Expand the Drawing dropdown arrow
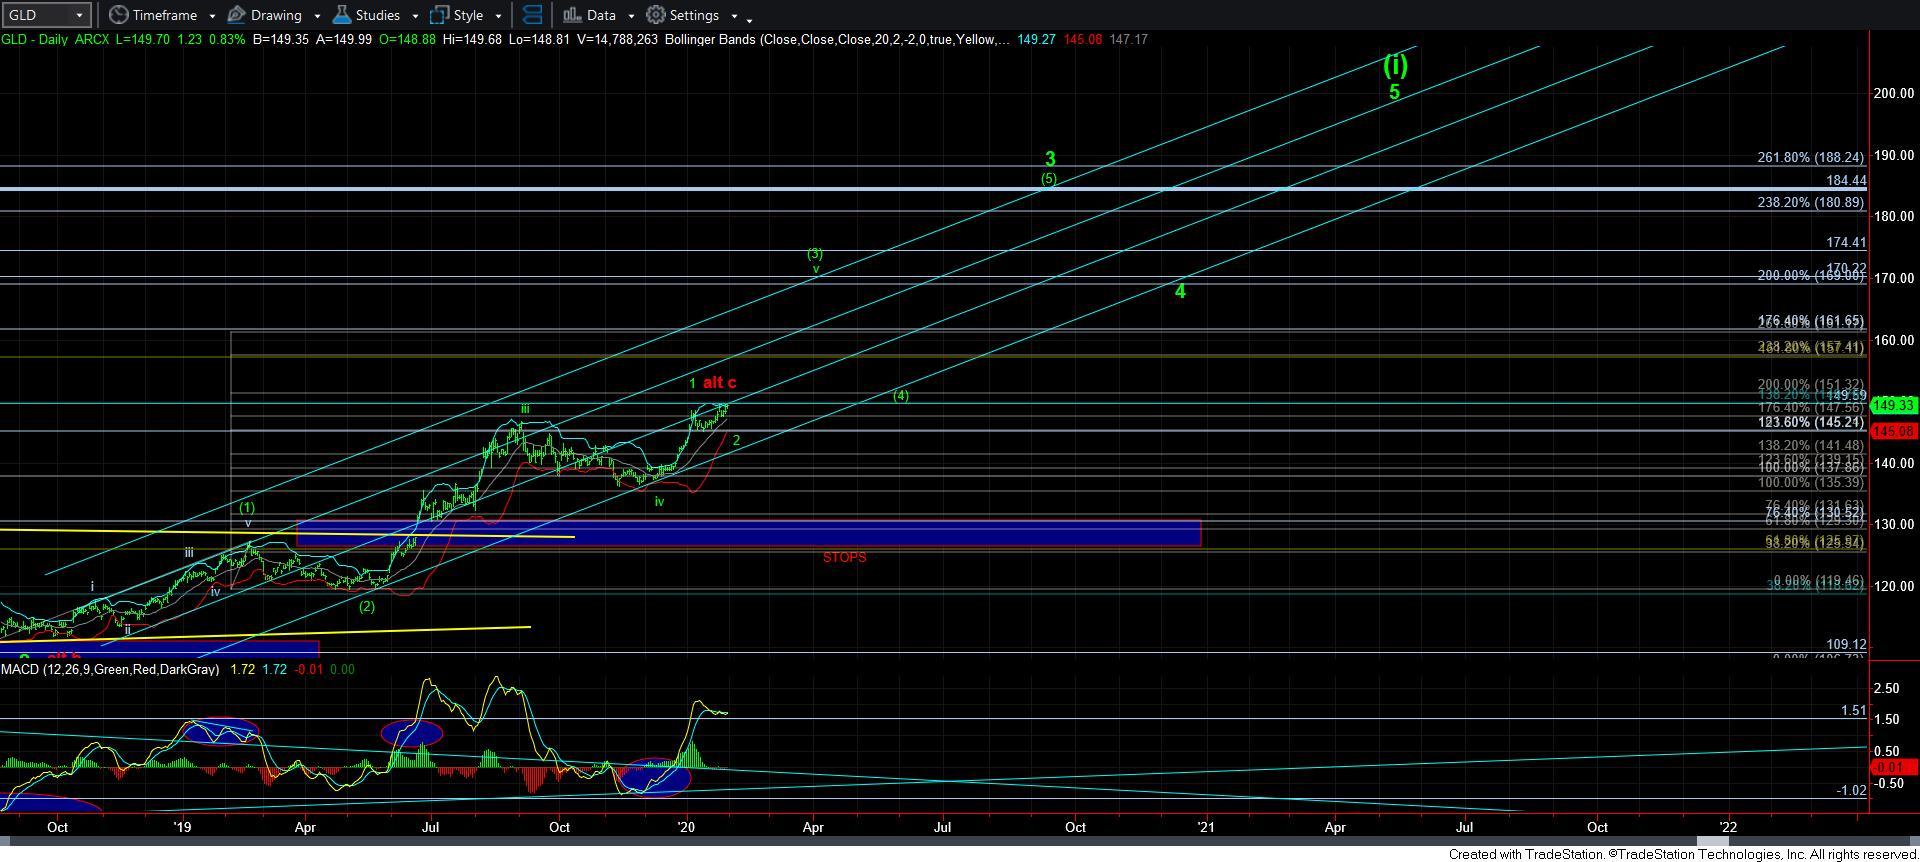1920x862 pixels. click(x=317, y=16)
